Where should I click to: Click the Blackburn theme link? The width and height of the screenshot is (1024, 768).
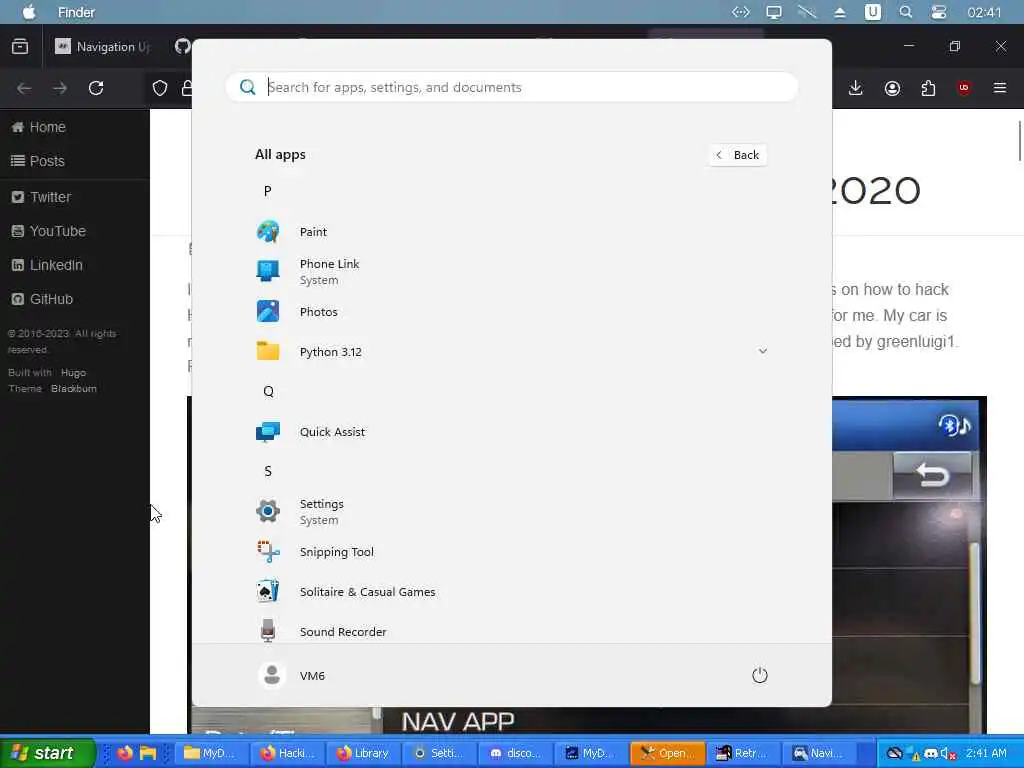pos(74,388)
